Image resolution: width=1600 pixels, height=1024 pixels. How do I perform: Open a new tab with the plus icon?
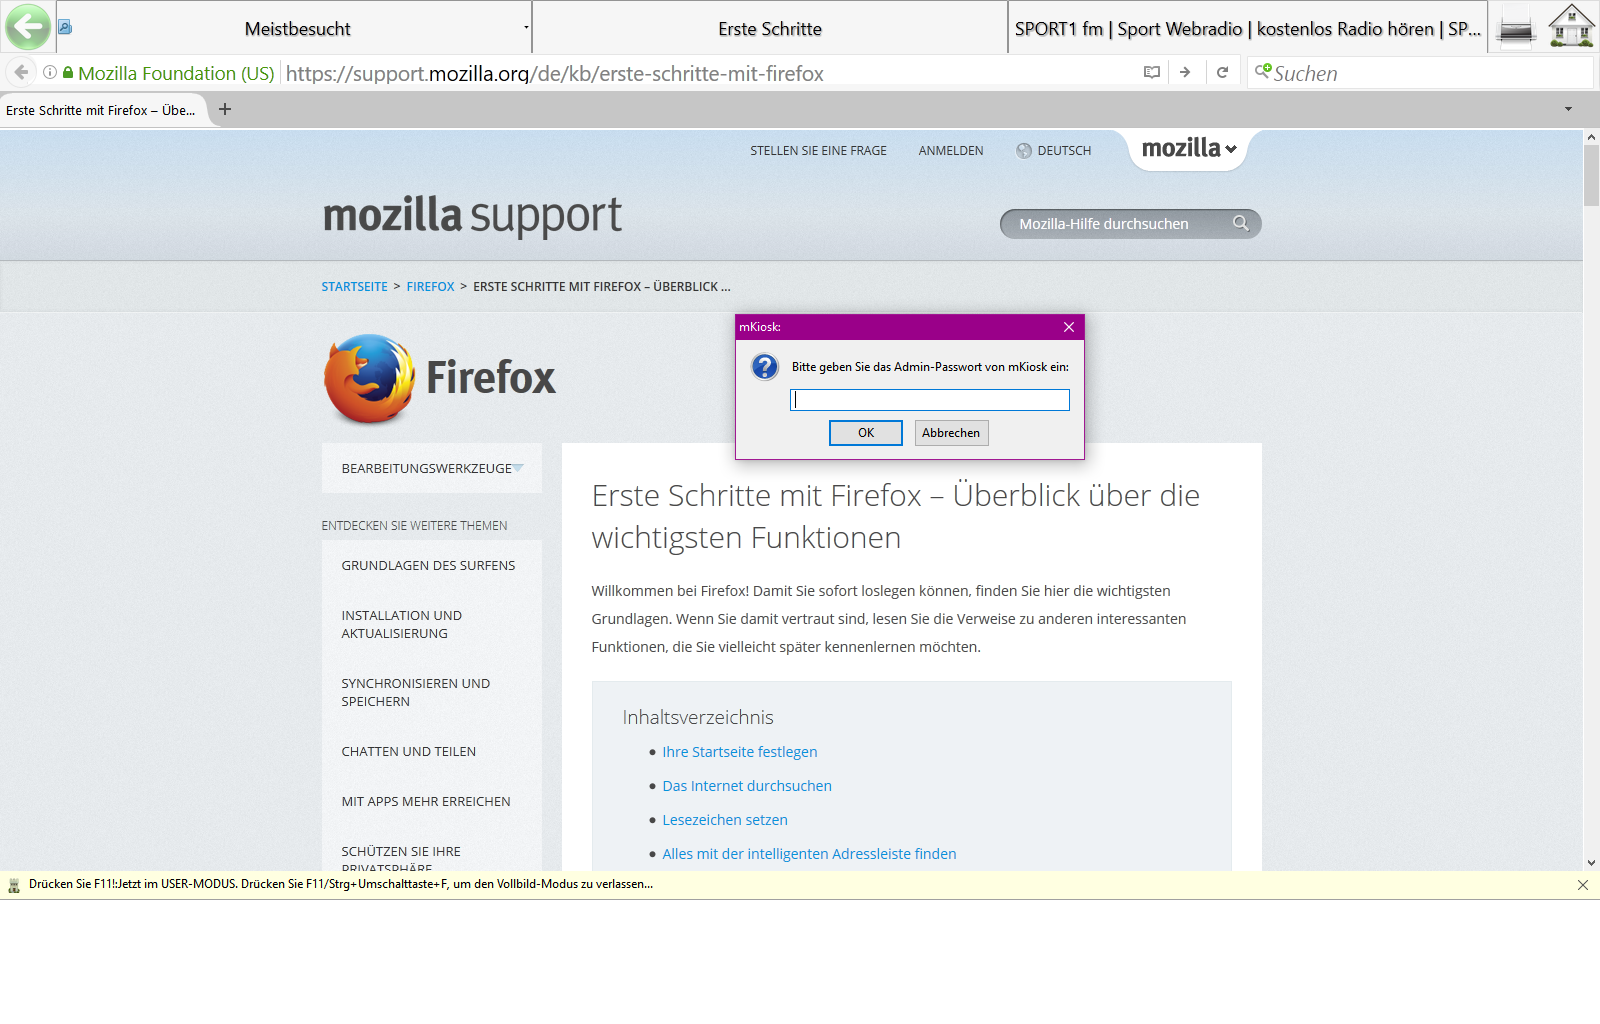[x=225, y=109]
